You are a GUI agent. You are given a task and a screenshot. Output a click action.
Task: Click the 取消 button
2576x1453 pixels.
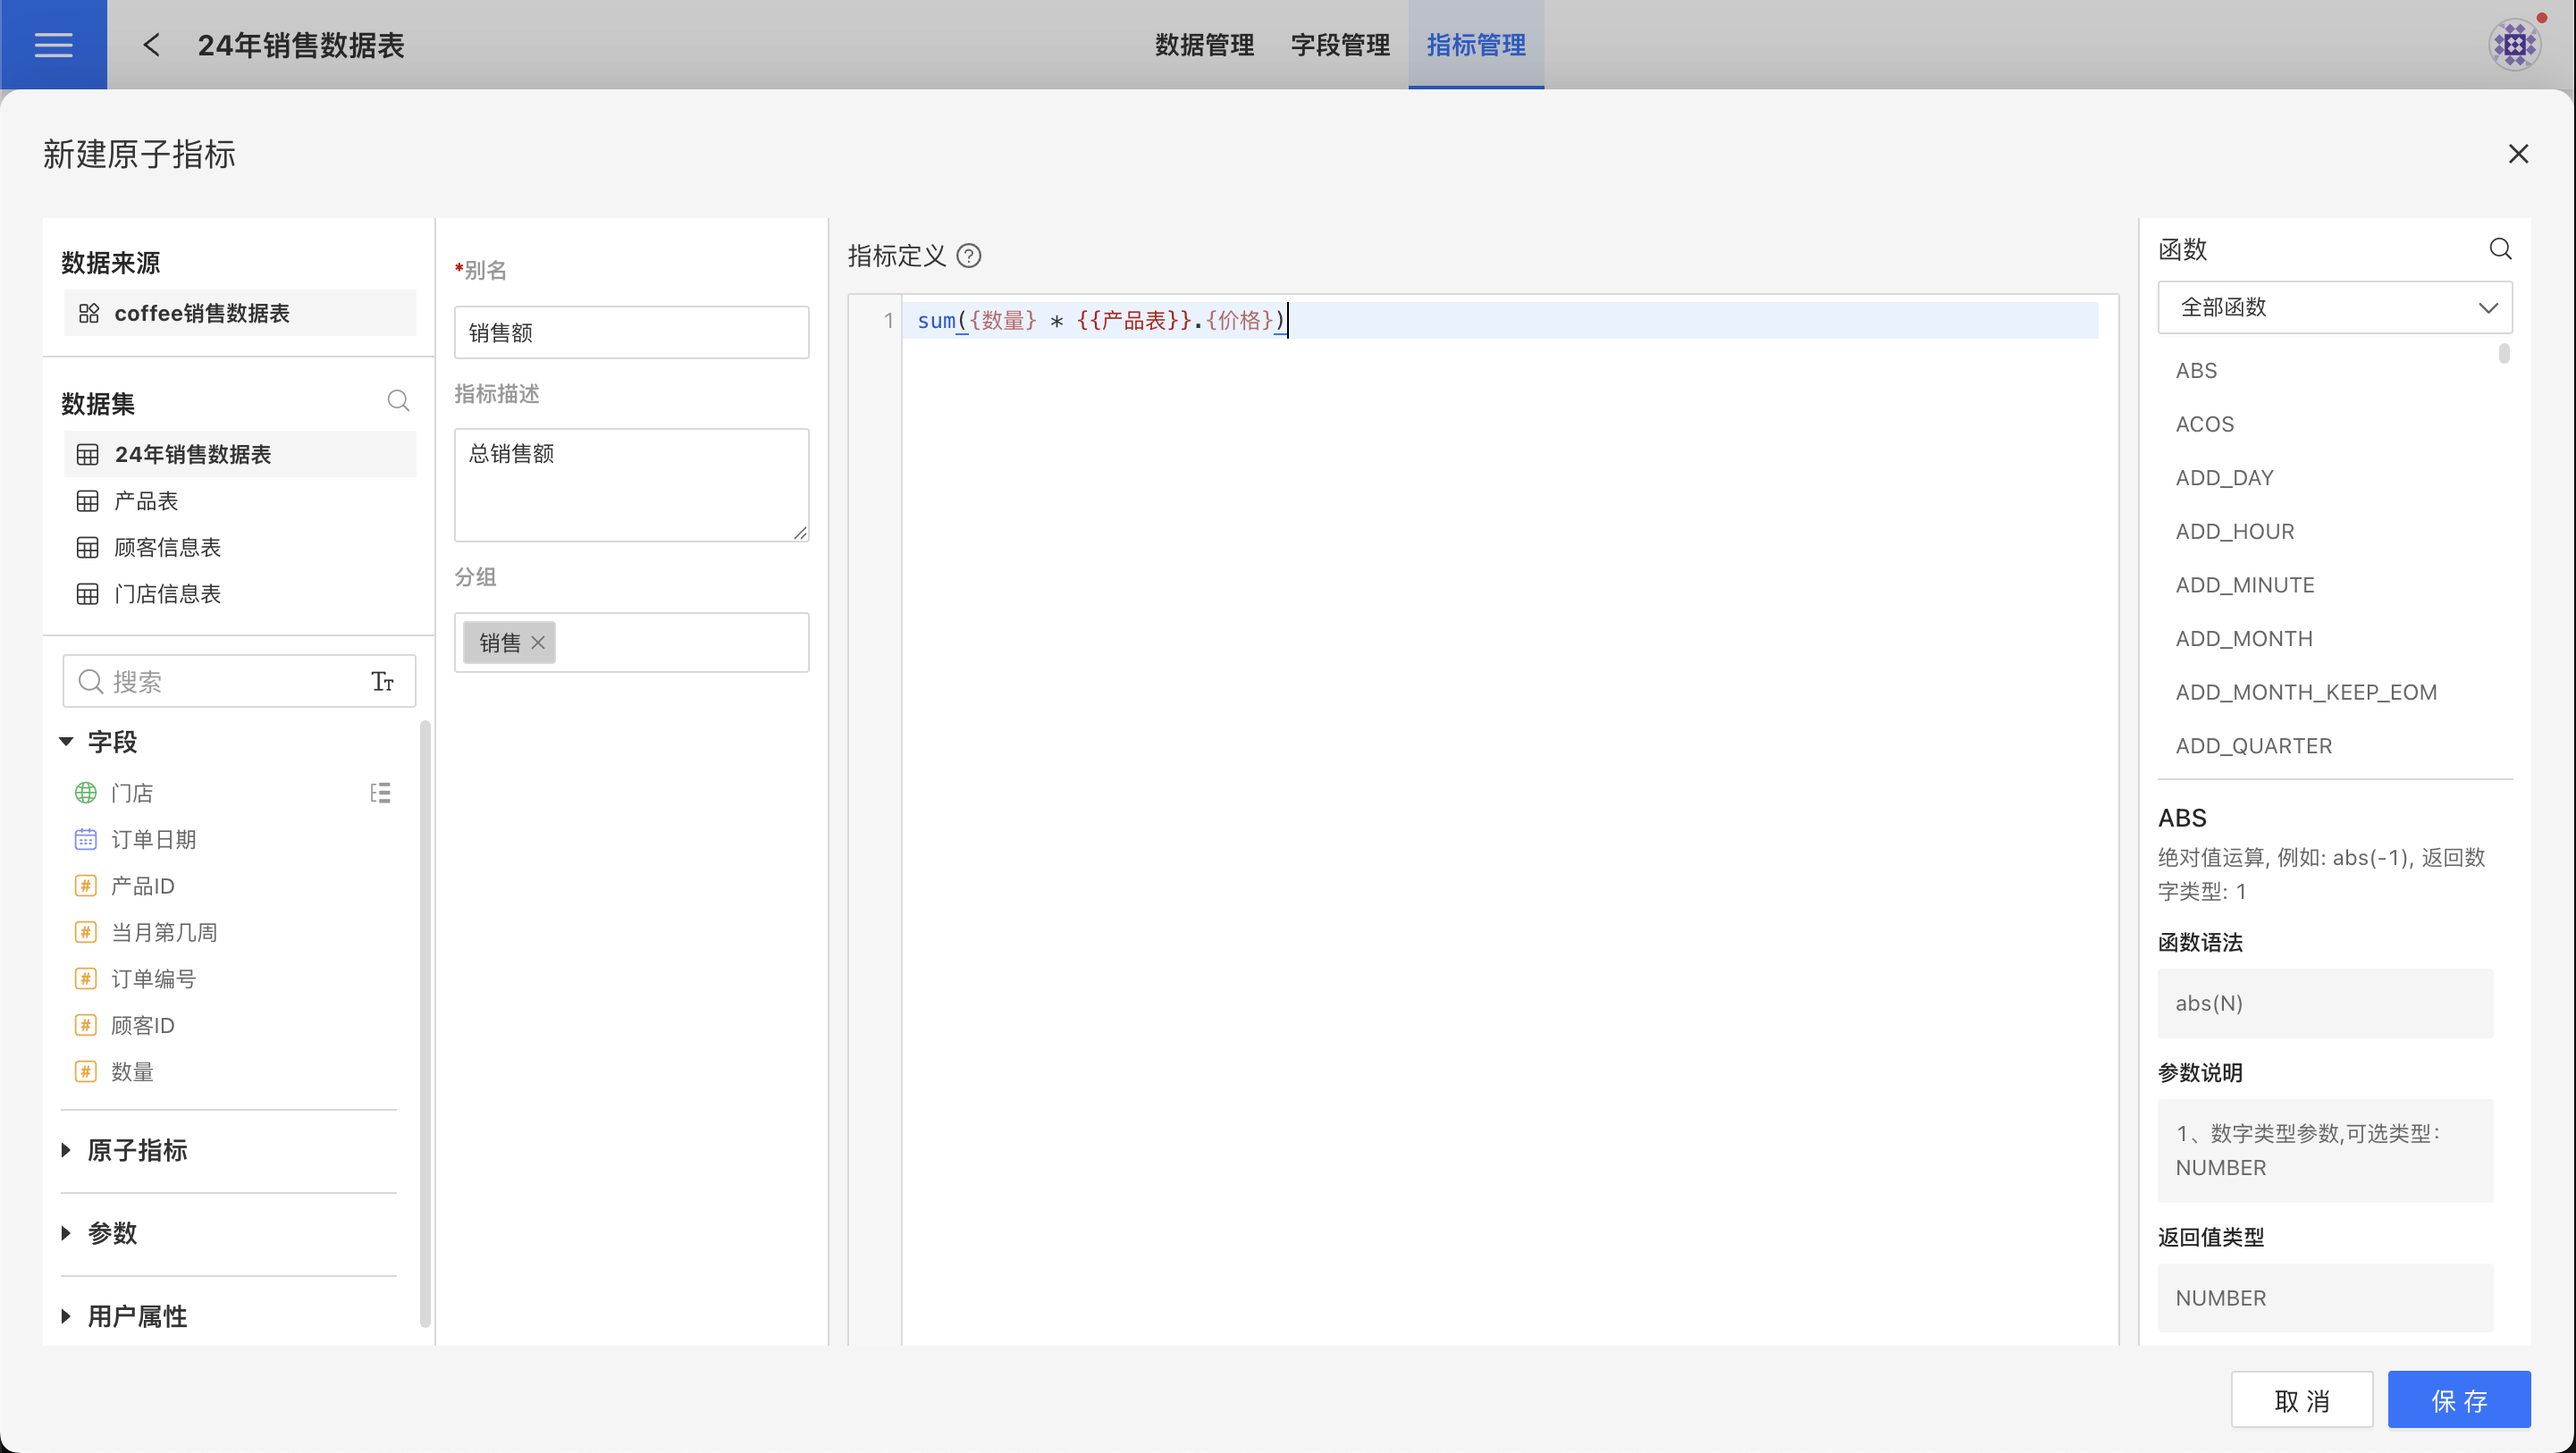pyautogui.click(x=2301, y=1400)
